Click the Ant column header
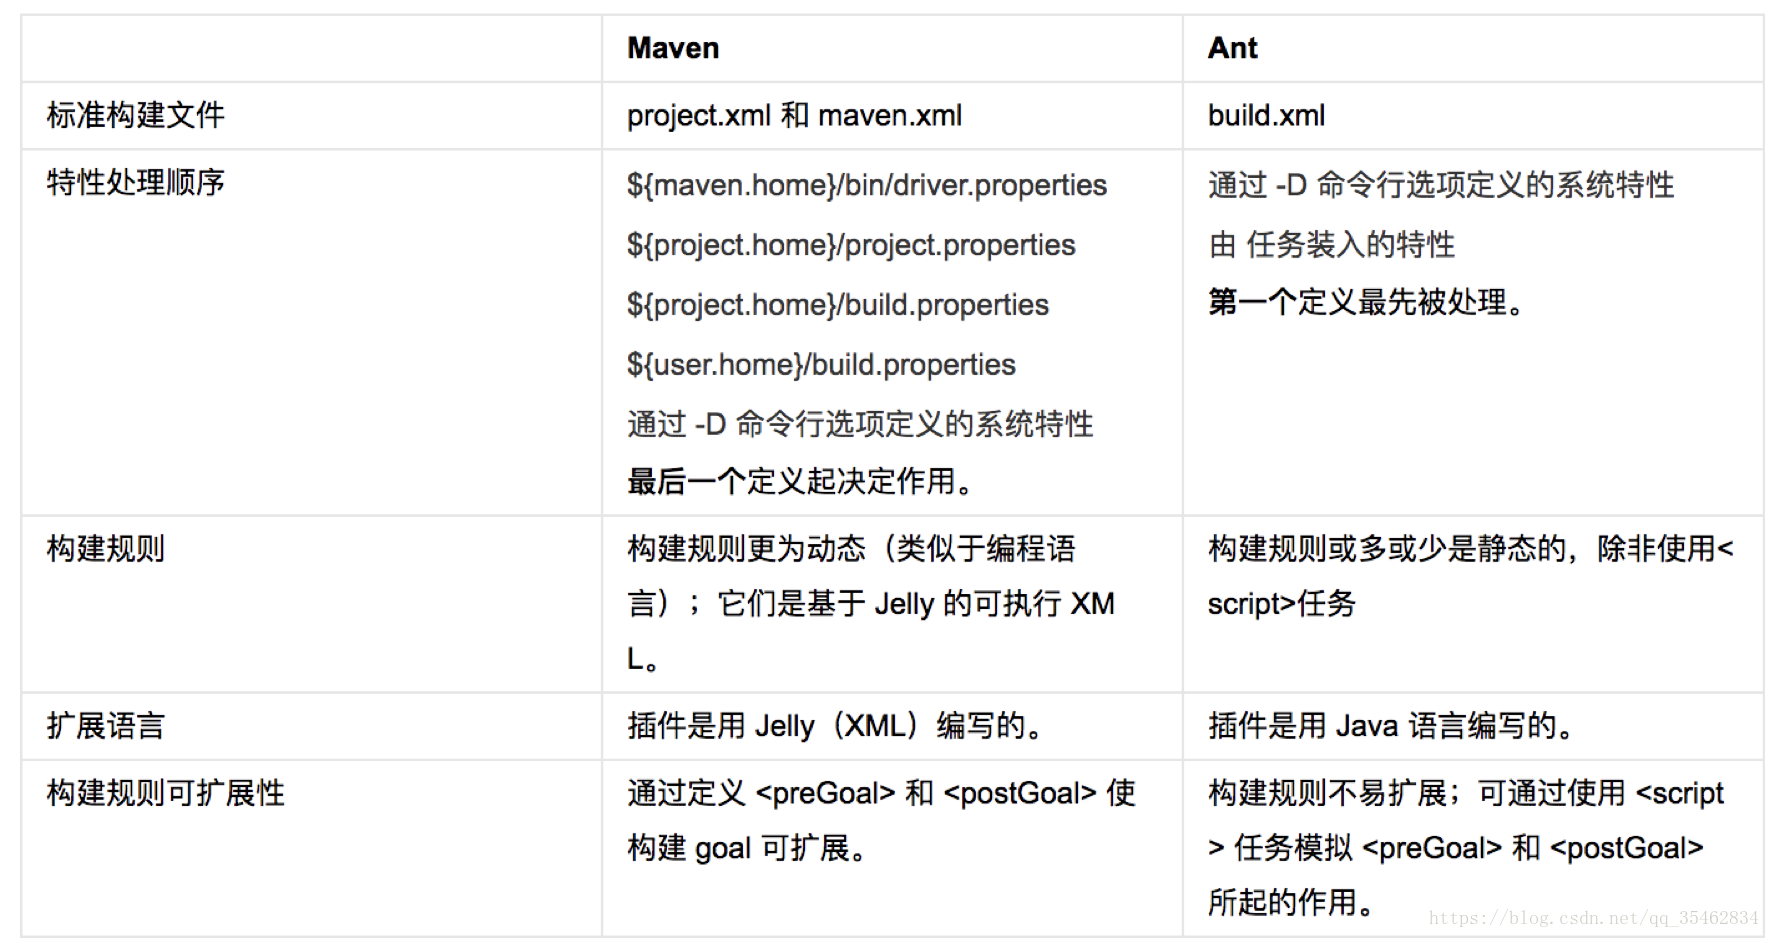The height and width of the screenshot is (938, 1770). point(1232,48)
